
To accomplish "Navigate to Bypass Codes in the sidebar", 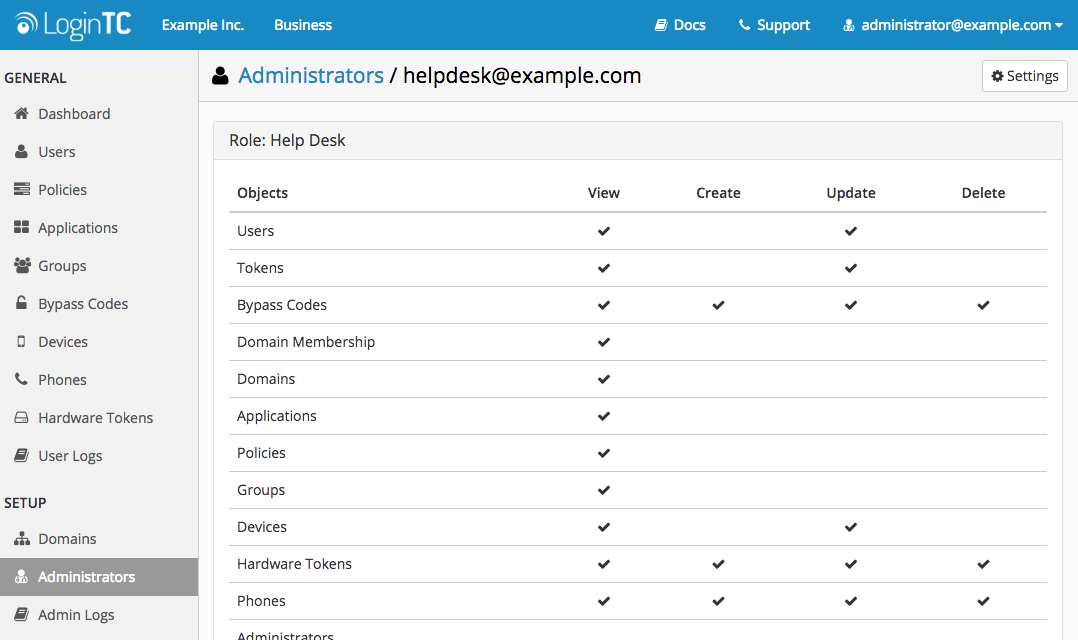I will 99,304.
